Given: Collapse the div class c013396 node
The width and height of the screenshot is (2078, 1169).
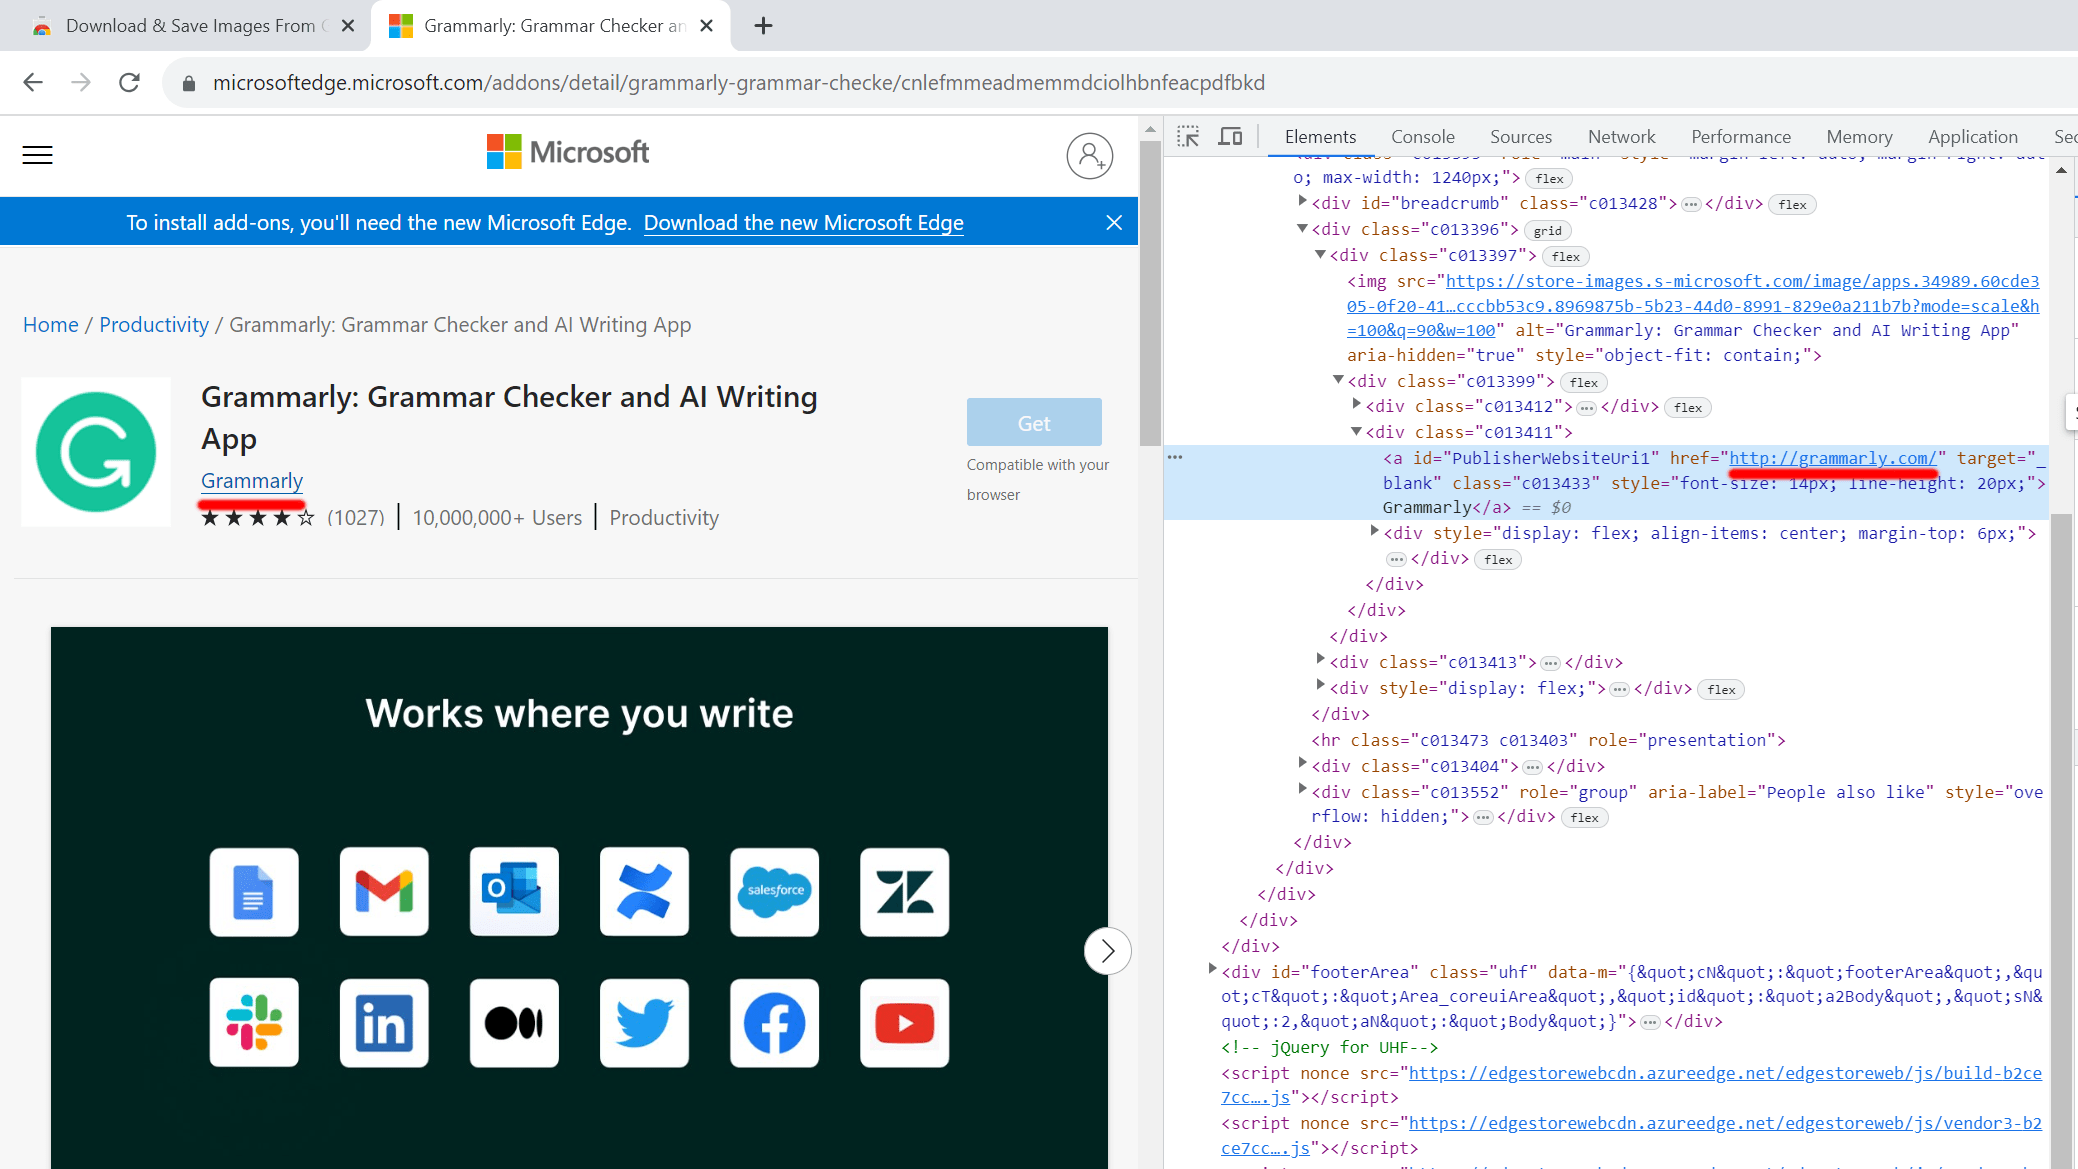Looking at the screenshot, I should (1302, 229).
